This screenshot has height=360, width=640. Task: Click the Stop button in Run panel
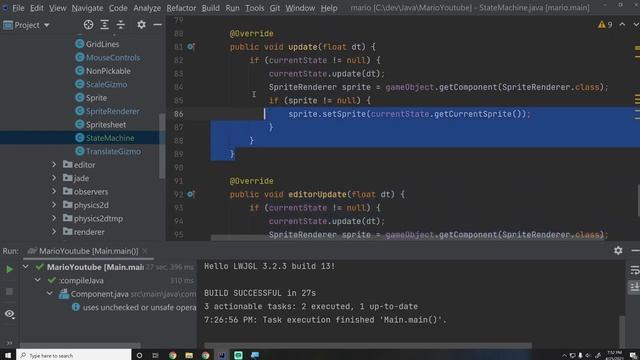click(x=9, y=291)
